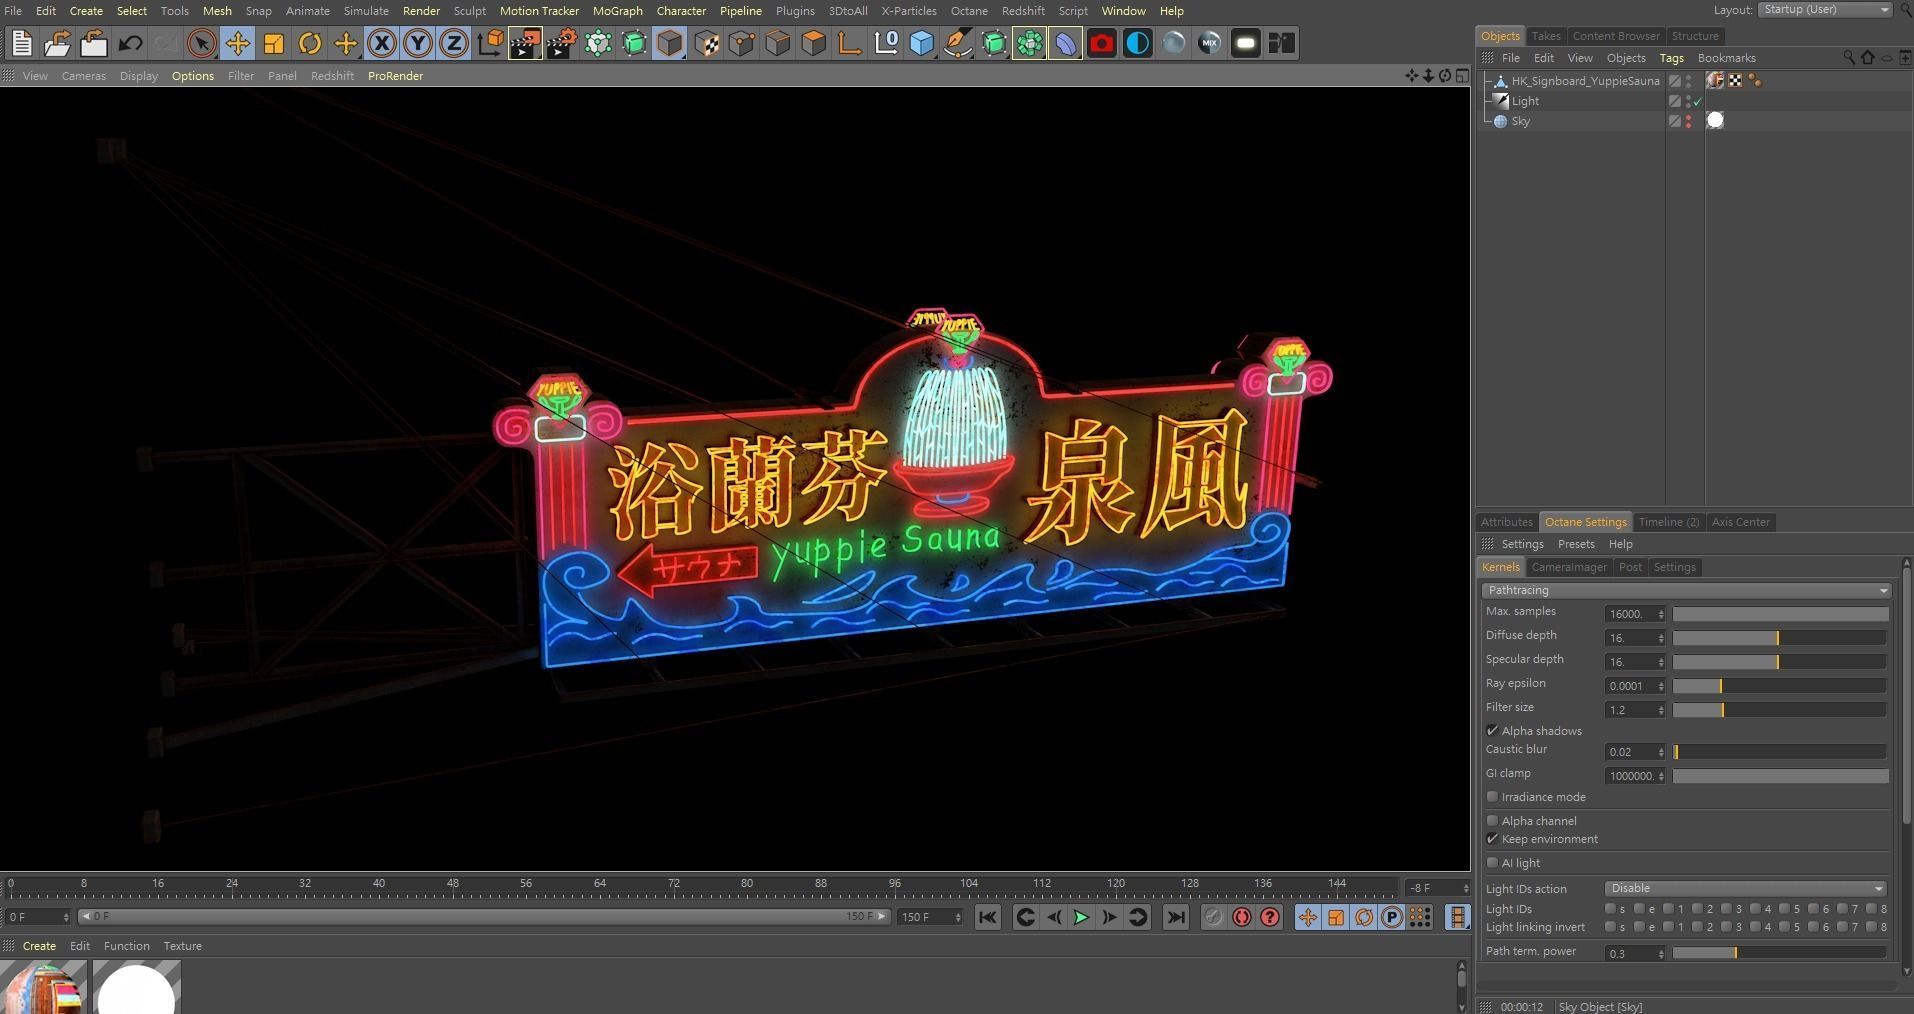Click GI clamp stepper arrows
Image resolution: width=1914 pixels, height=1014 pixels.
click(x=1661, y=776)
